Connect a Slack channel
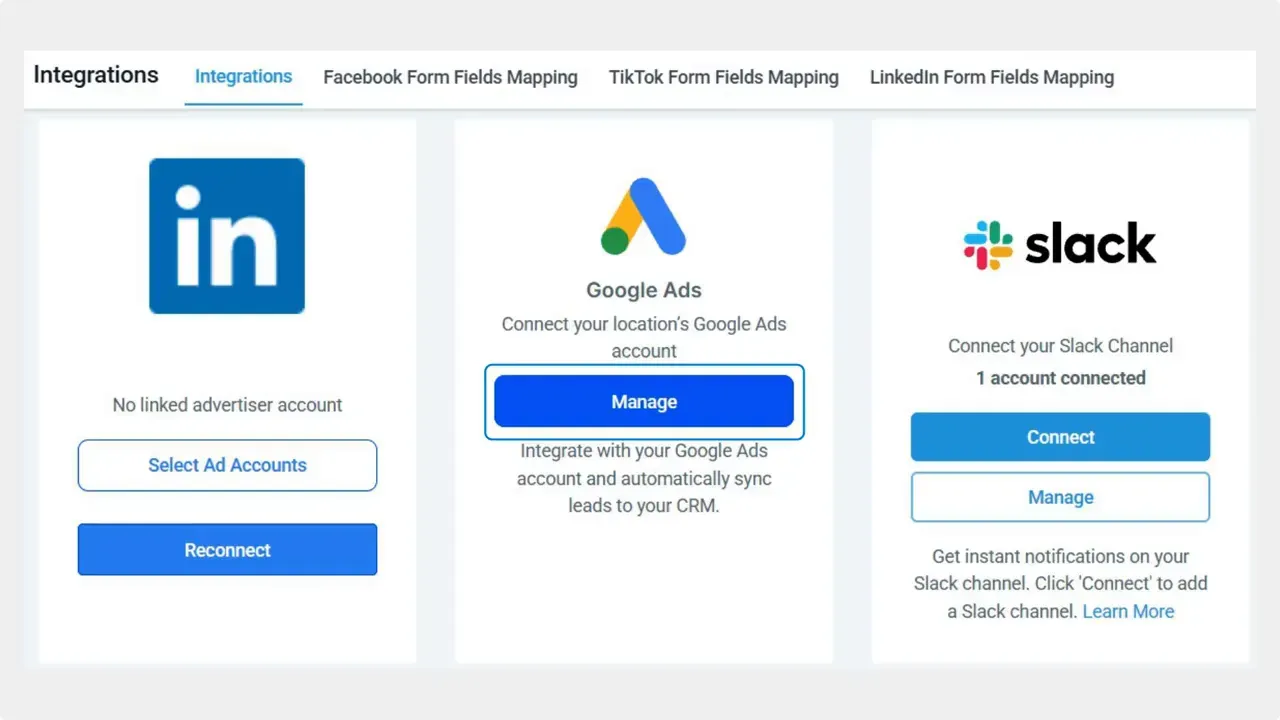 1060,436
